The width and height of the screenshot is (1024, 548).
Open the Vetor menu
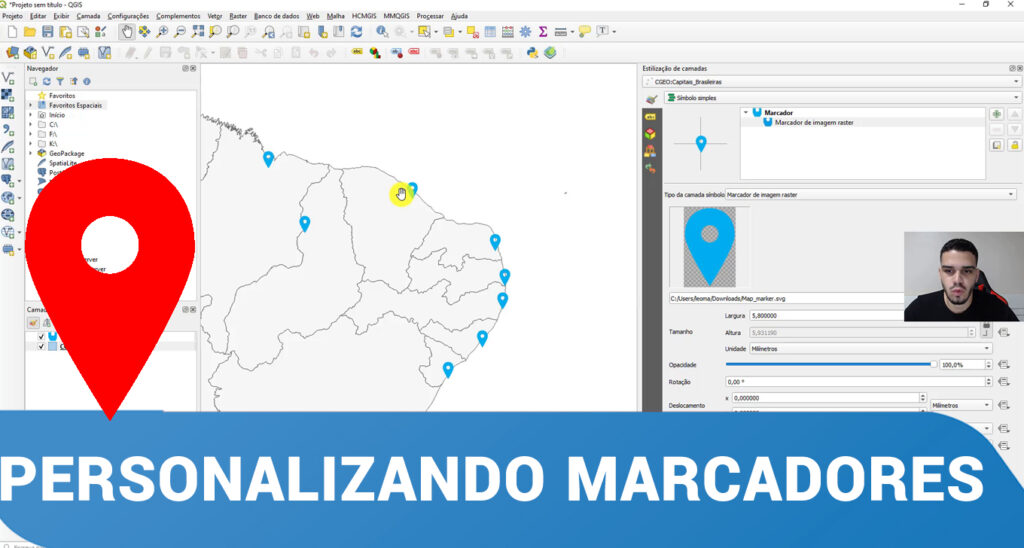[215, 16]
